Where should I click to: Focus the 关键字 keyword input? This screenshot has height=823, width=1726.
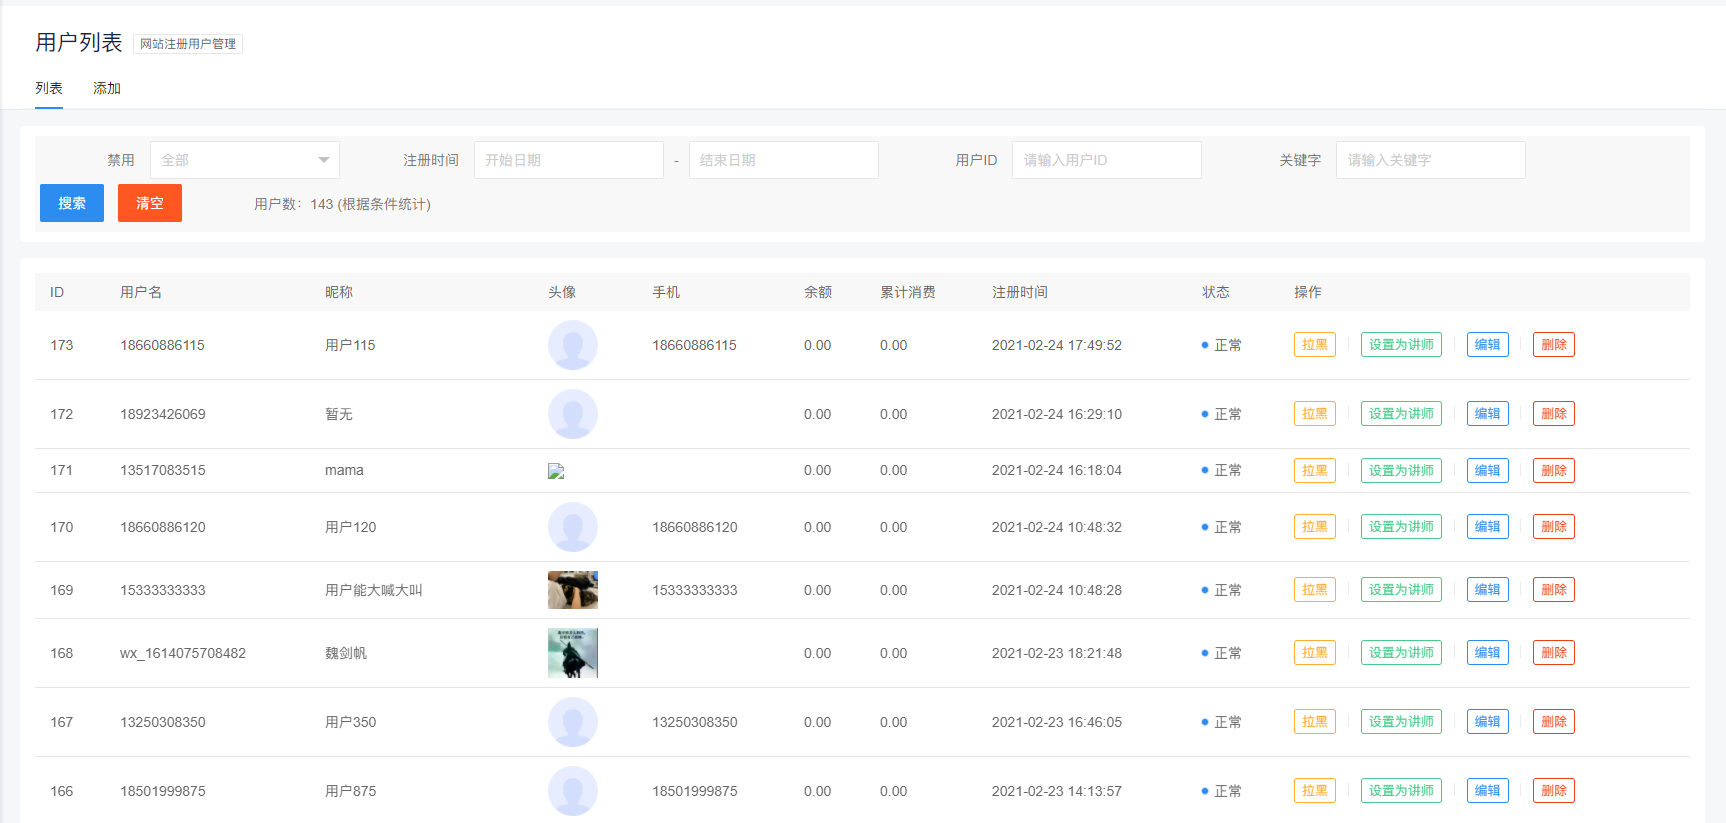[x=1431, y=160]
